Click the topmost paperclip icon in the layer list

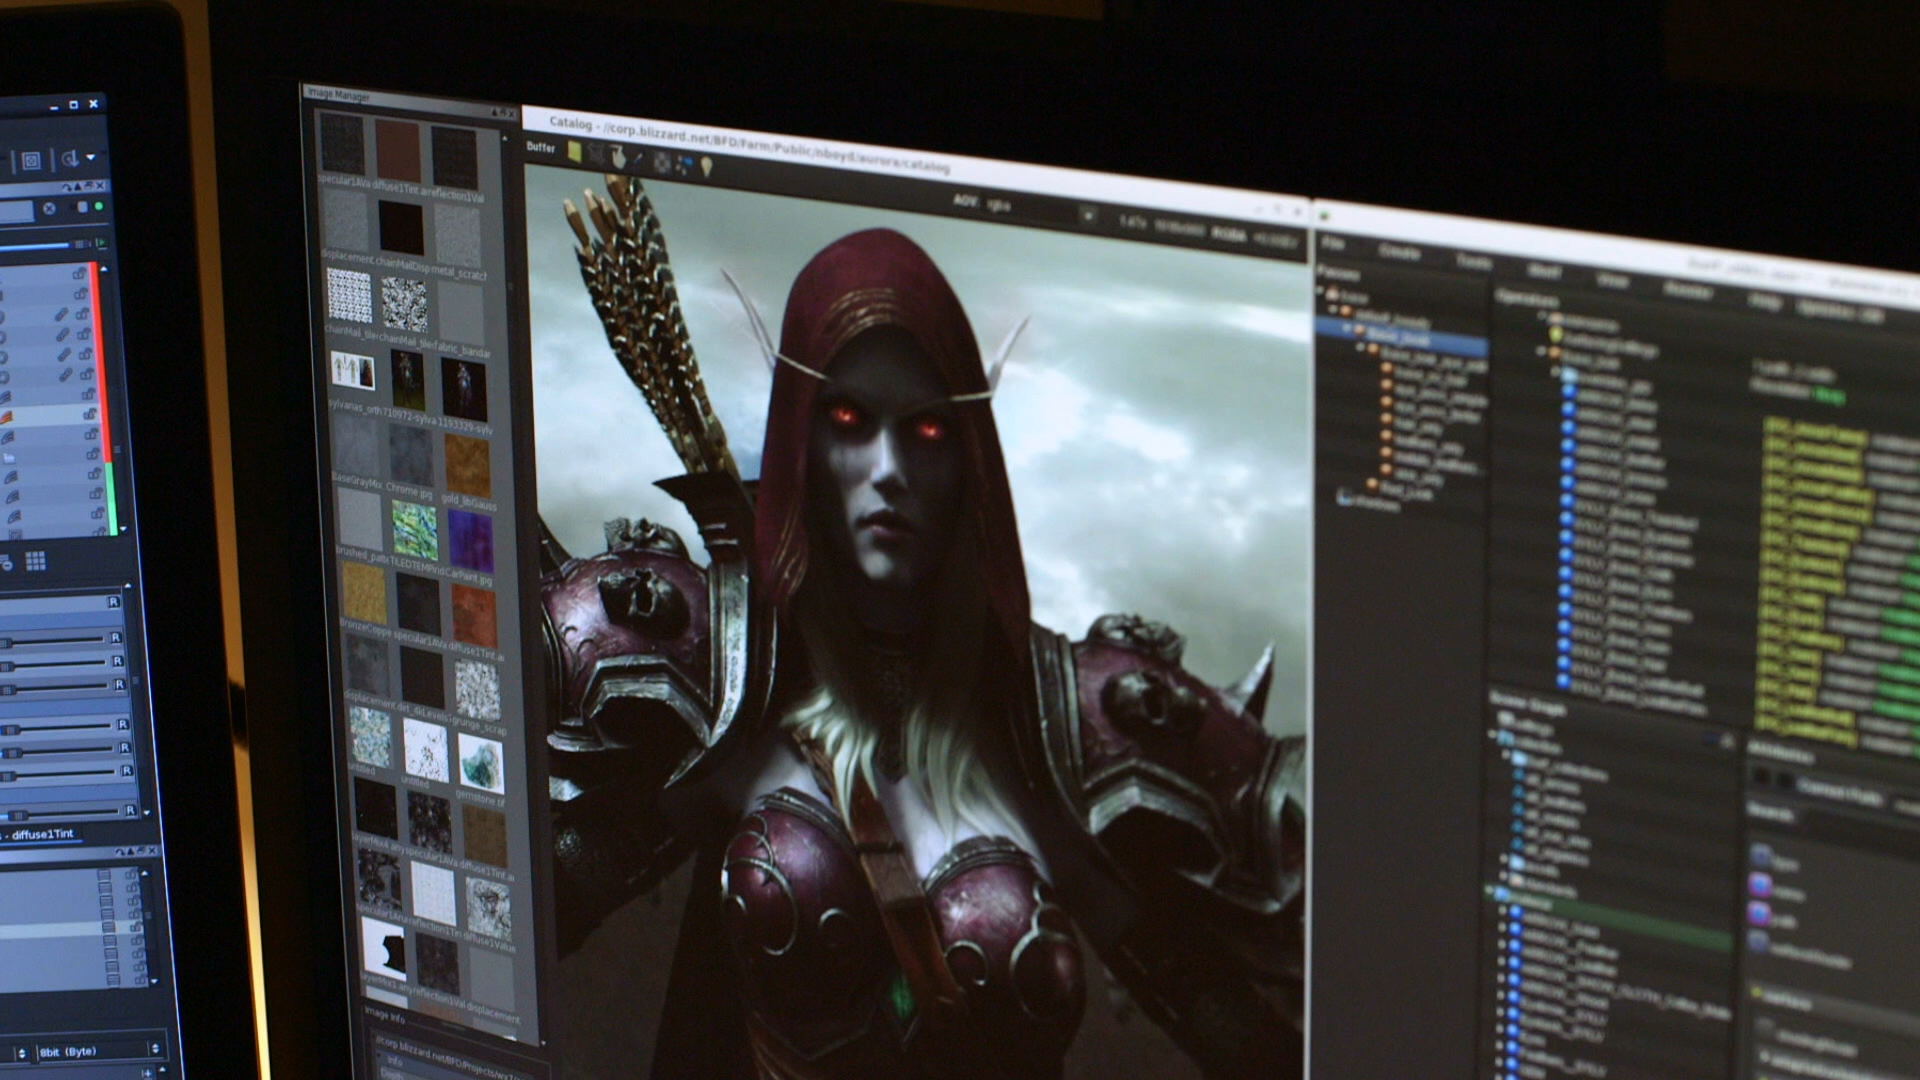coord(62,315)
